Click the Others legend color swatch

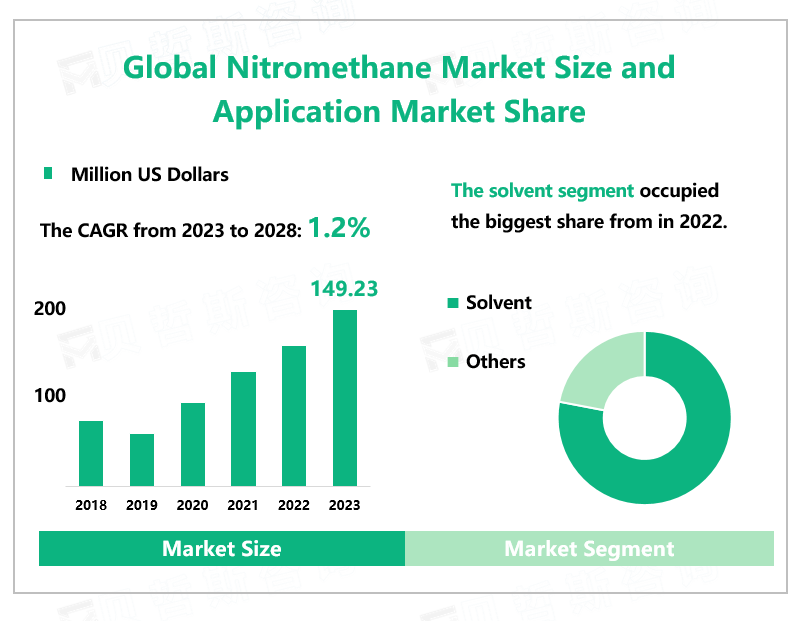point(453,362)
